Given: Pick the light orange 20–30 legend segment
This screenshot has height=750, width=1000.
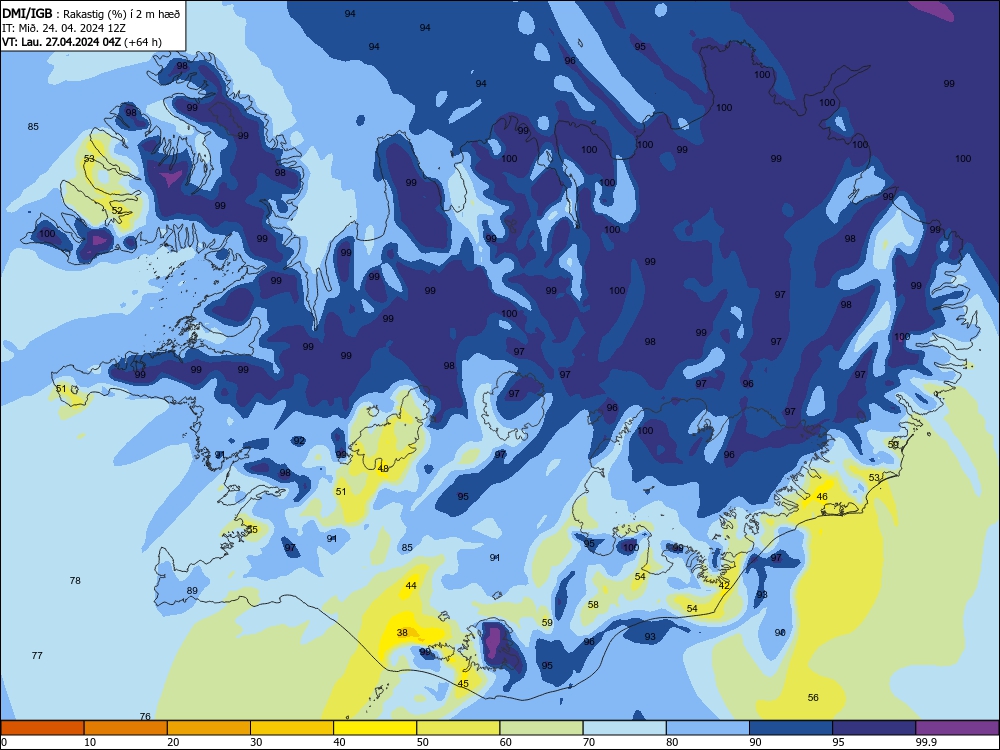Looking at the screenshot, I should tap(209, 728).
